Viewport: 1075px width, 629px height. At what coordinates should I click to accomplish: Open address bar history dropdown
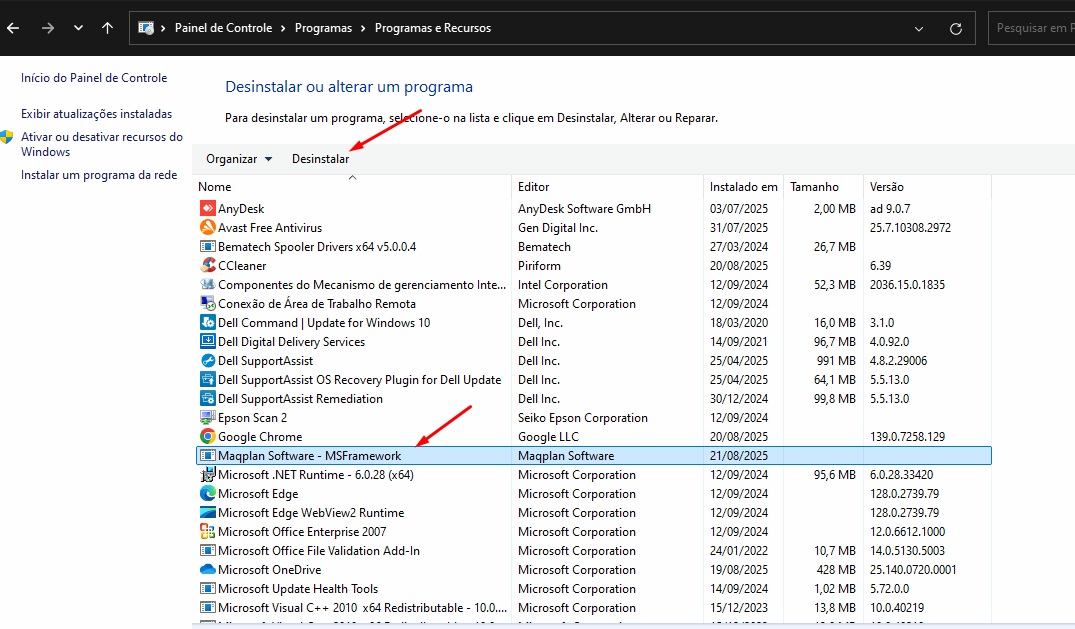(x=919, y=29)
